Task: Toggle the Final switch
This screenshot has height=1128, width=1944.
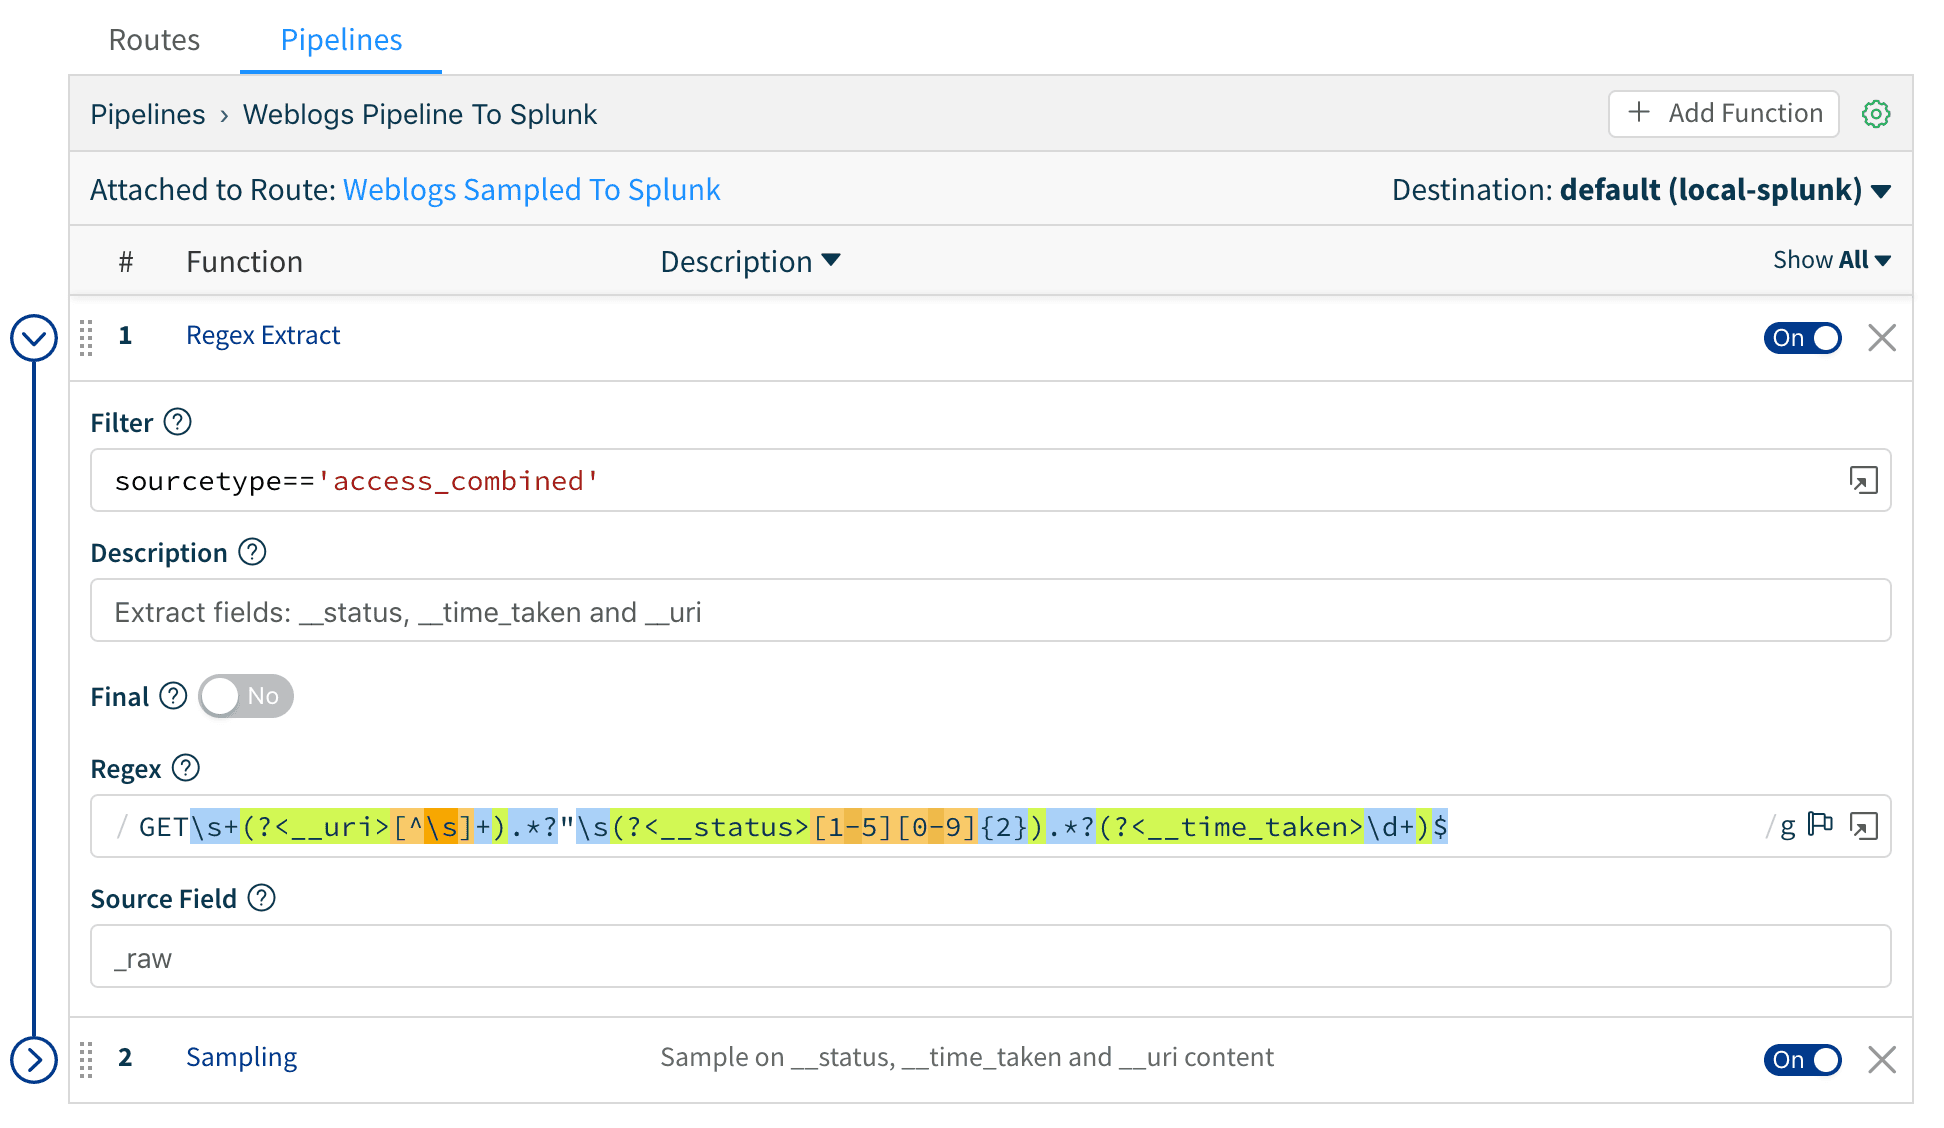Action: pyautogui.click(x=246, y=696)
